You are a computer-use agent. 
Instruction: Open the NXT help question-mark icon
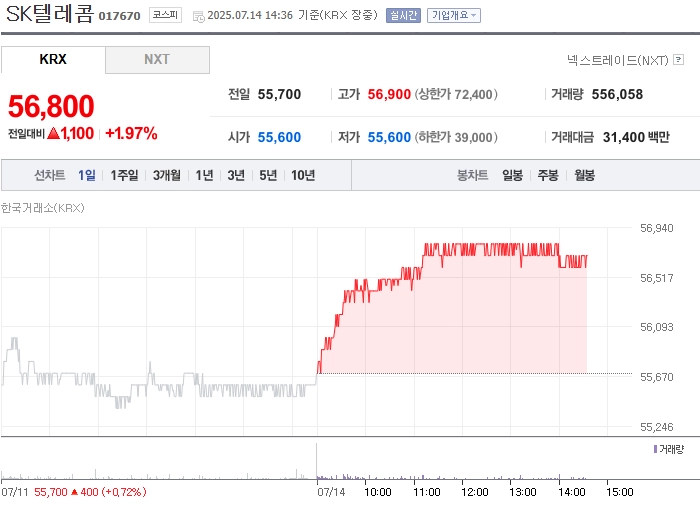coord(679,59)
